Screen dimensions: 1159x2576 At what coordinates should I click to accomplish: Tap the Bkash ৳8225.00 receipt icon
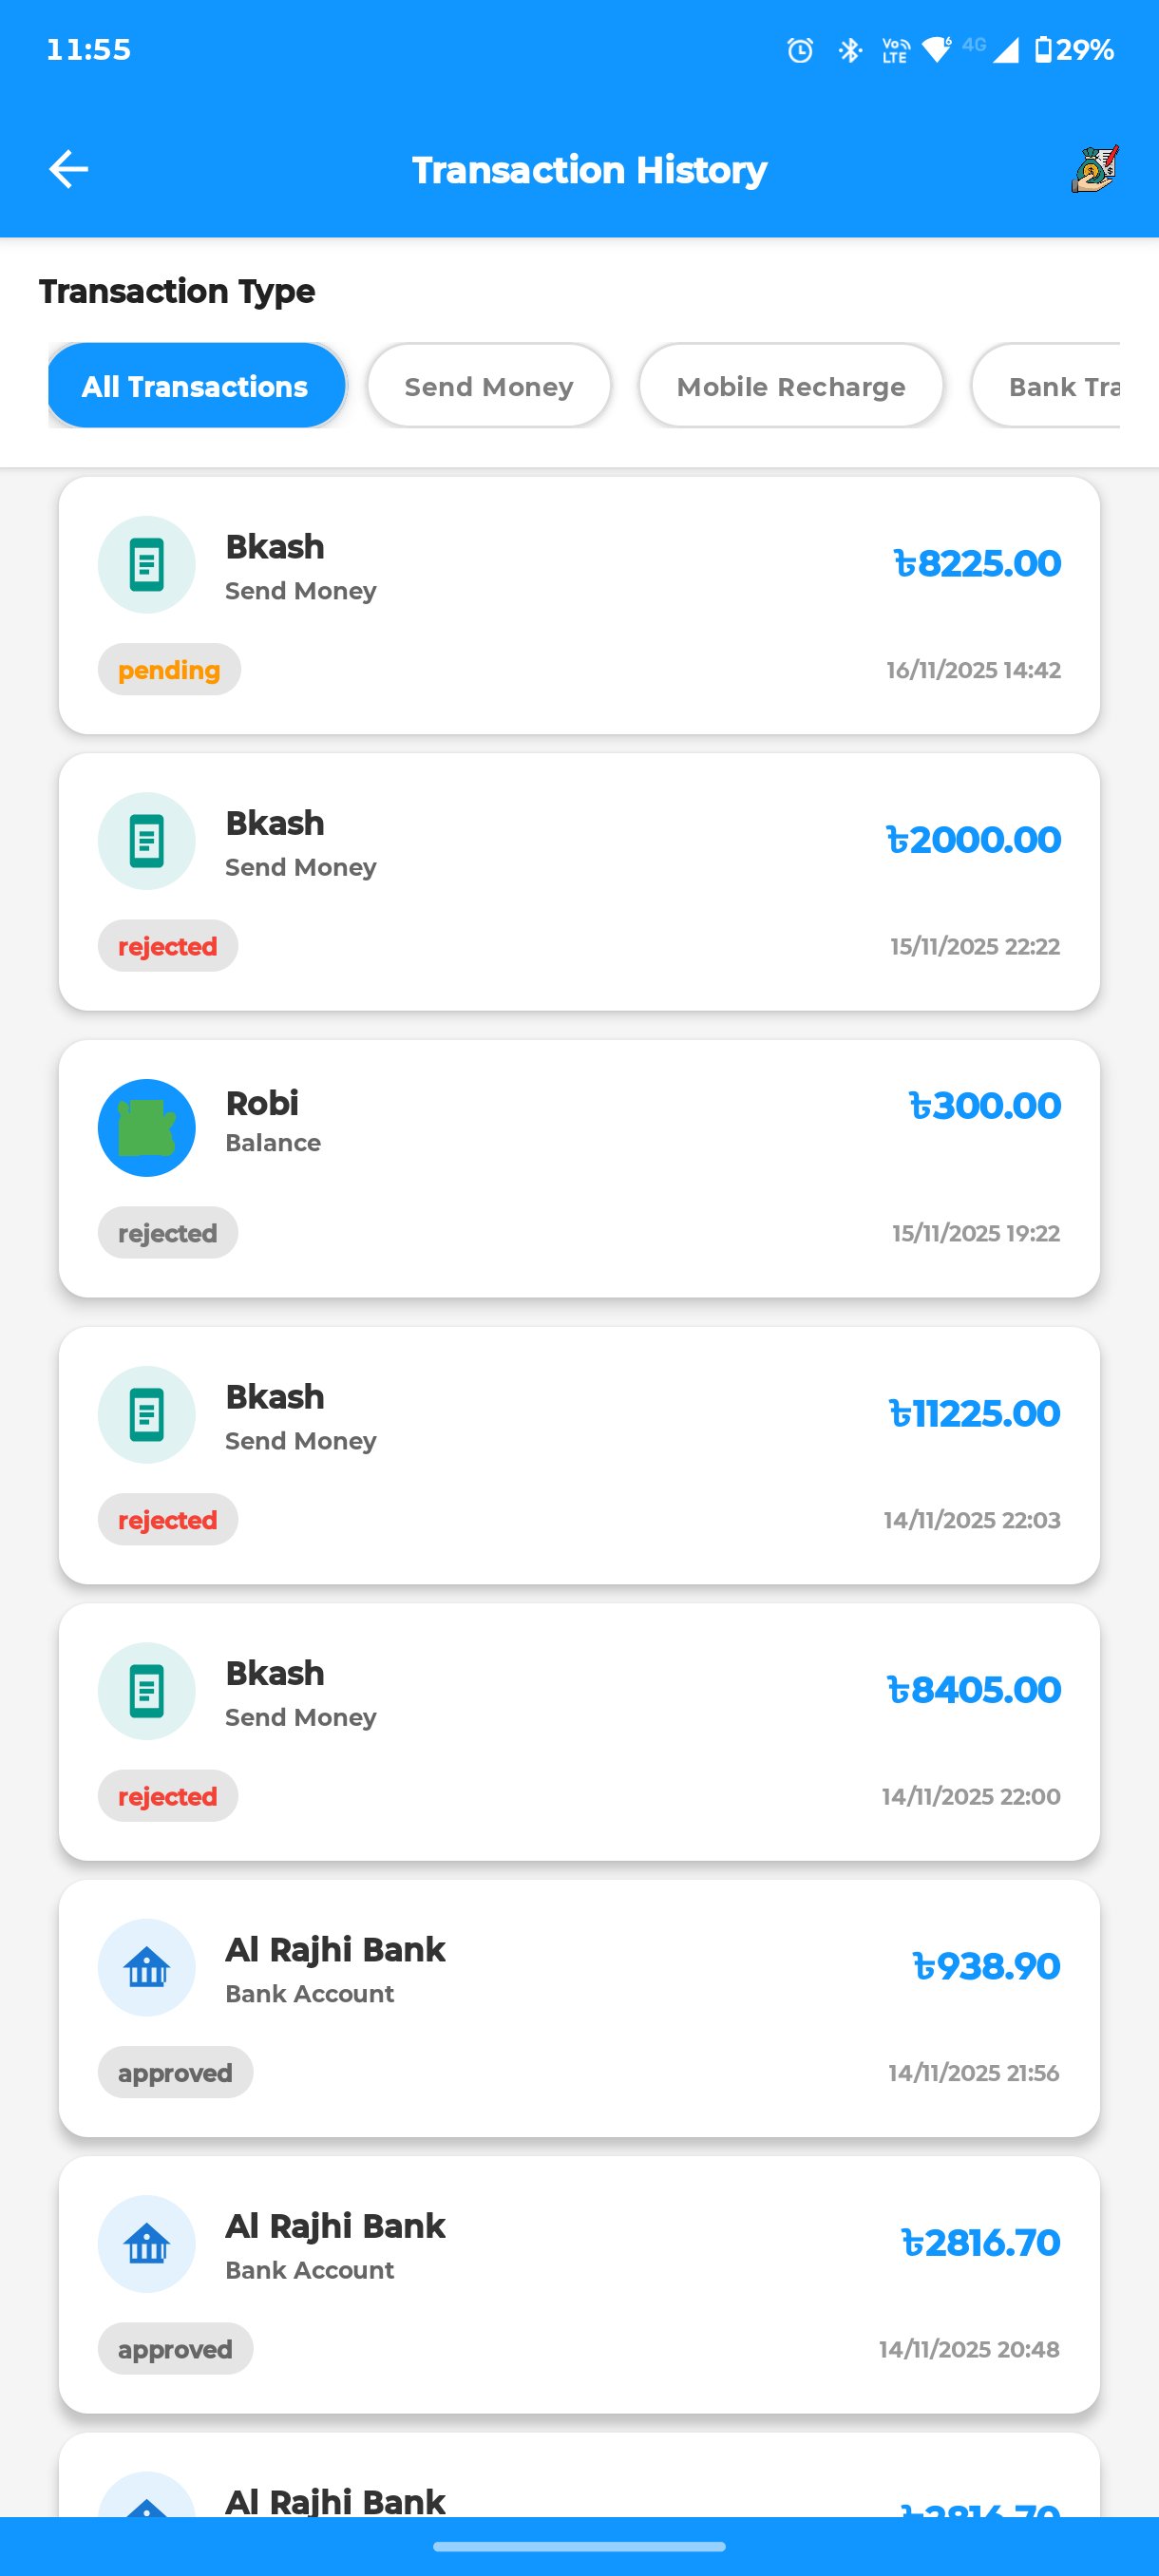pos(146,565)
